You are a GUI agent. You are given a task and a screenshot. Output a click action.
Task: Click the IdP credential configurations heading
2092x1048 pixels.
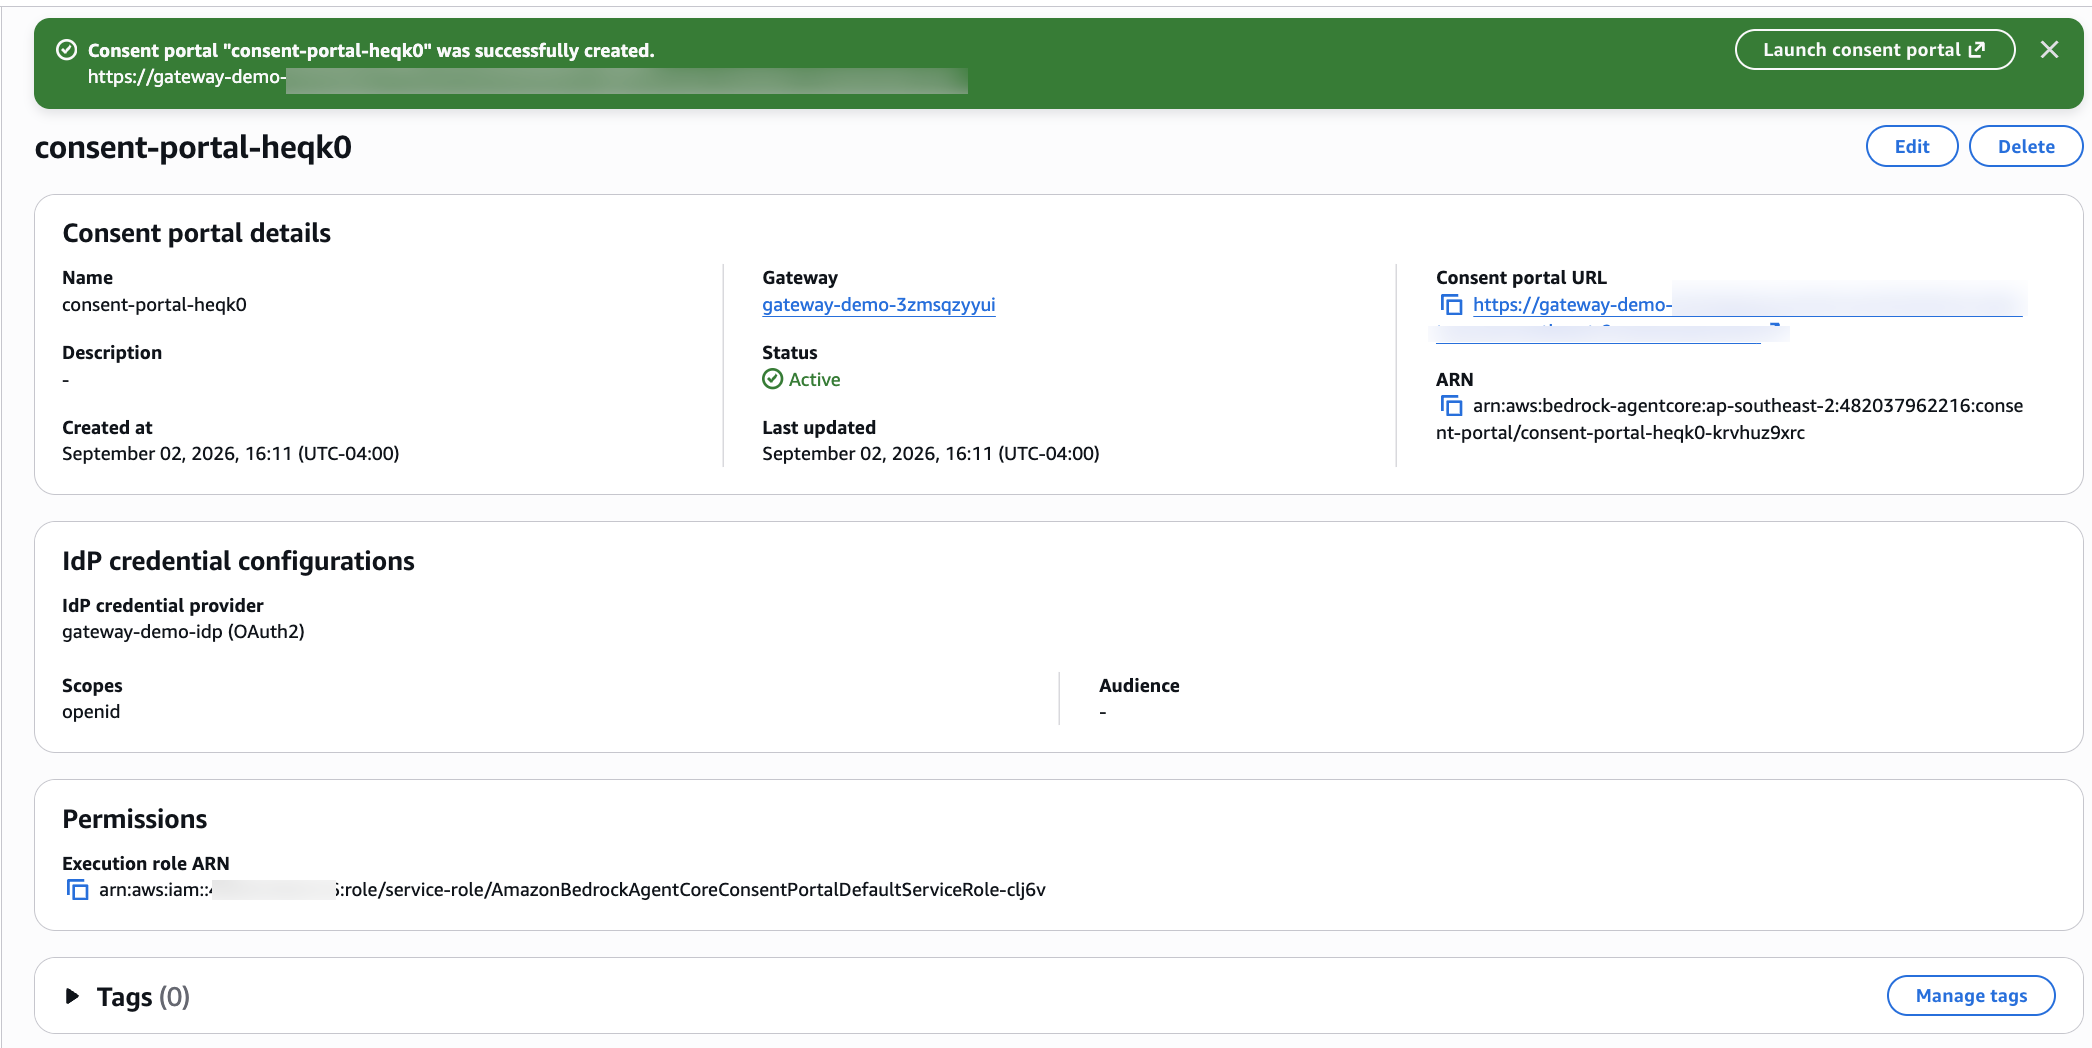[x=238, y=561]
